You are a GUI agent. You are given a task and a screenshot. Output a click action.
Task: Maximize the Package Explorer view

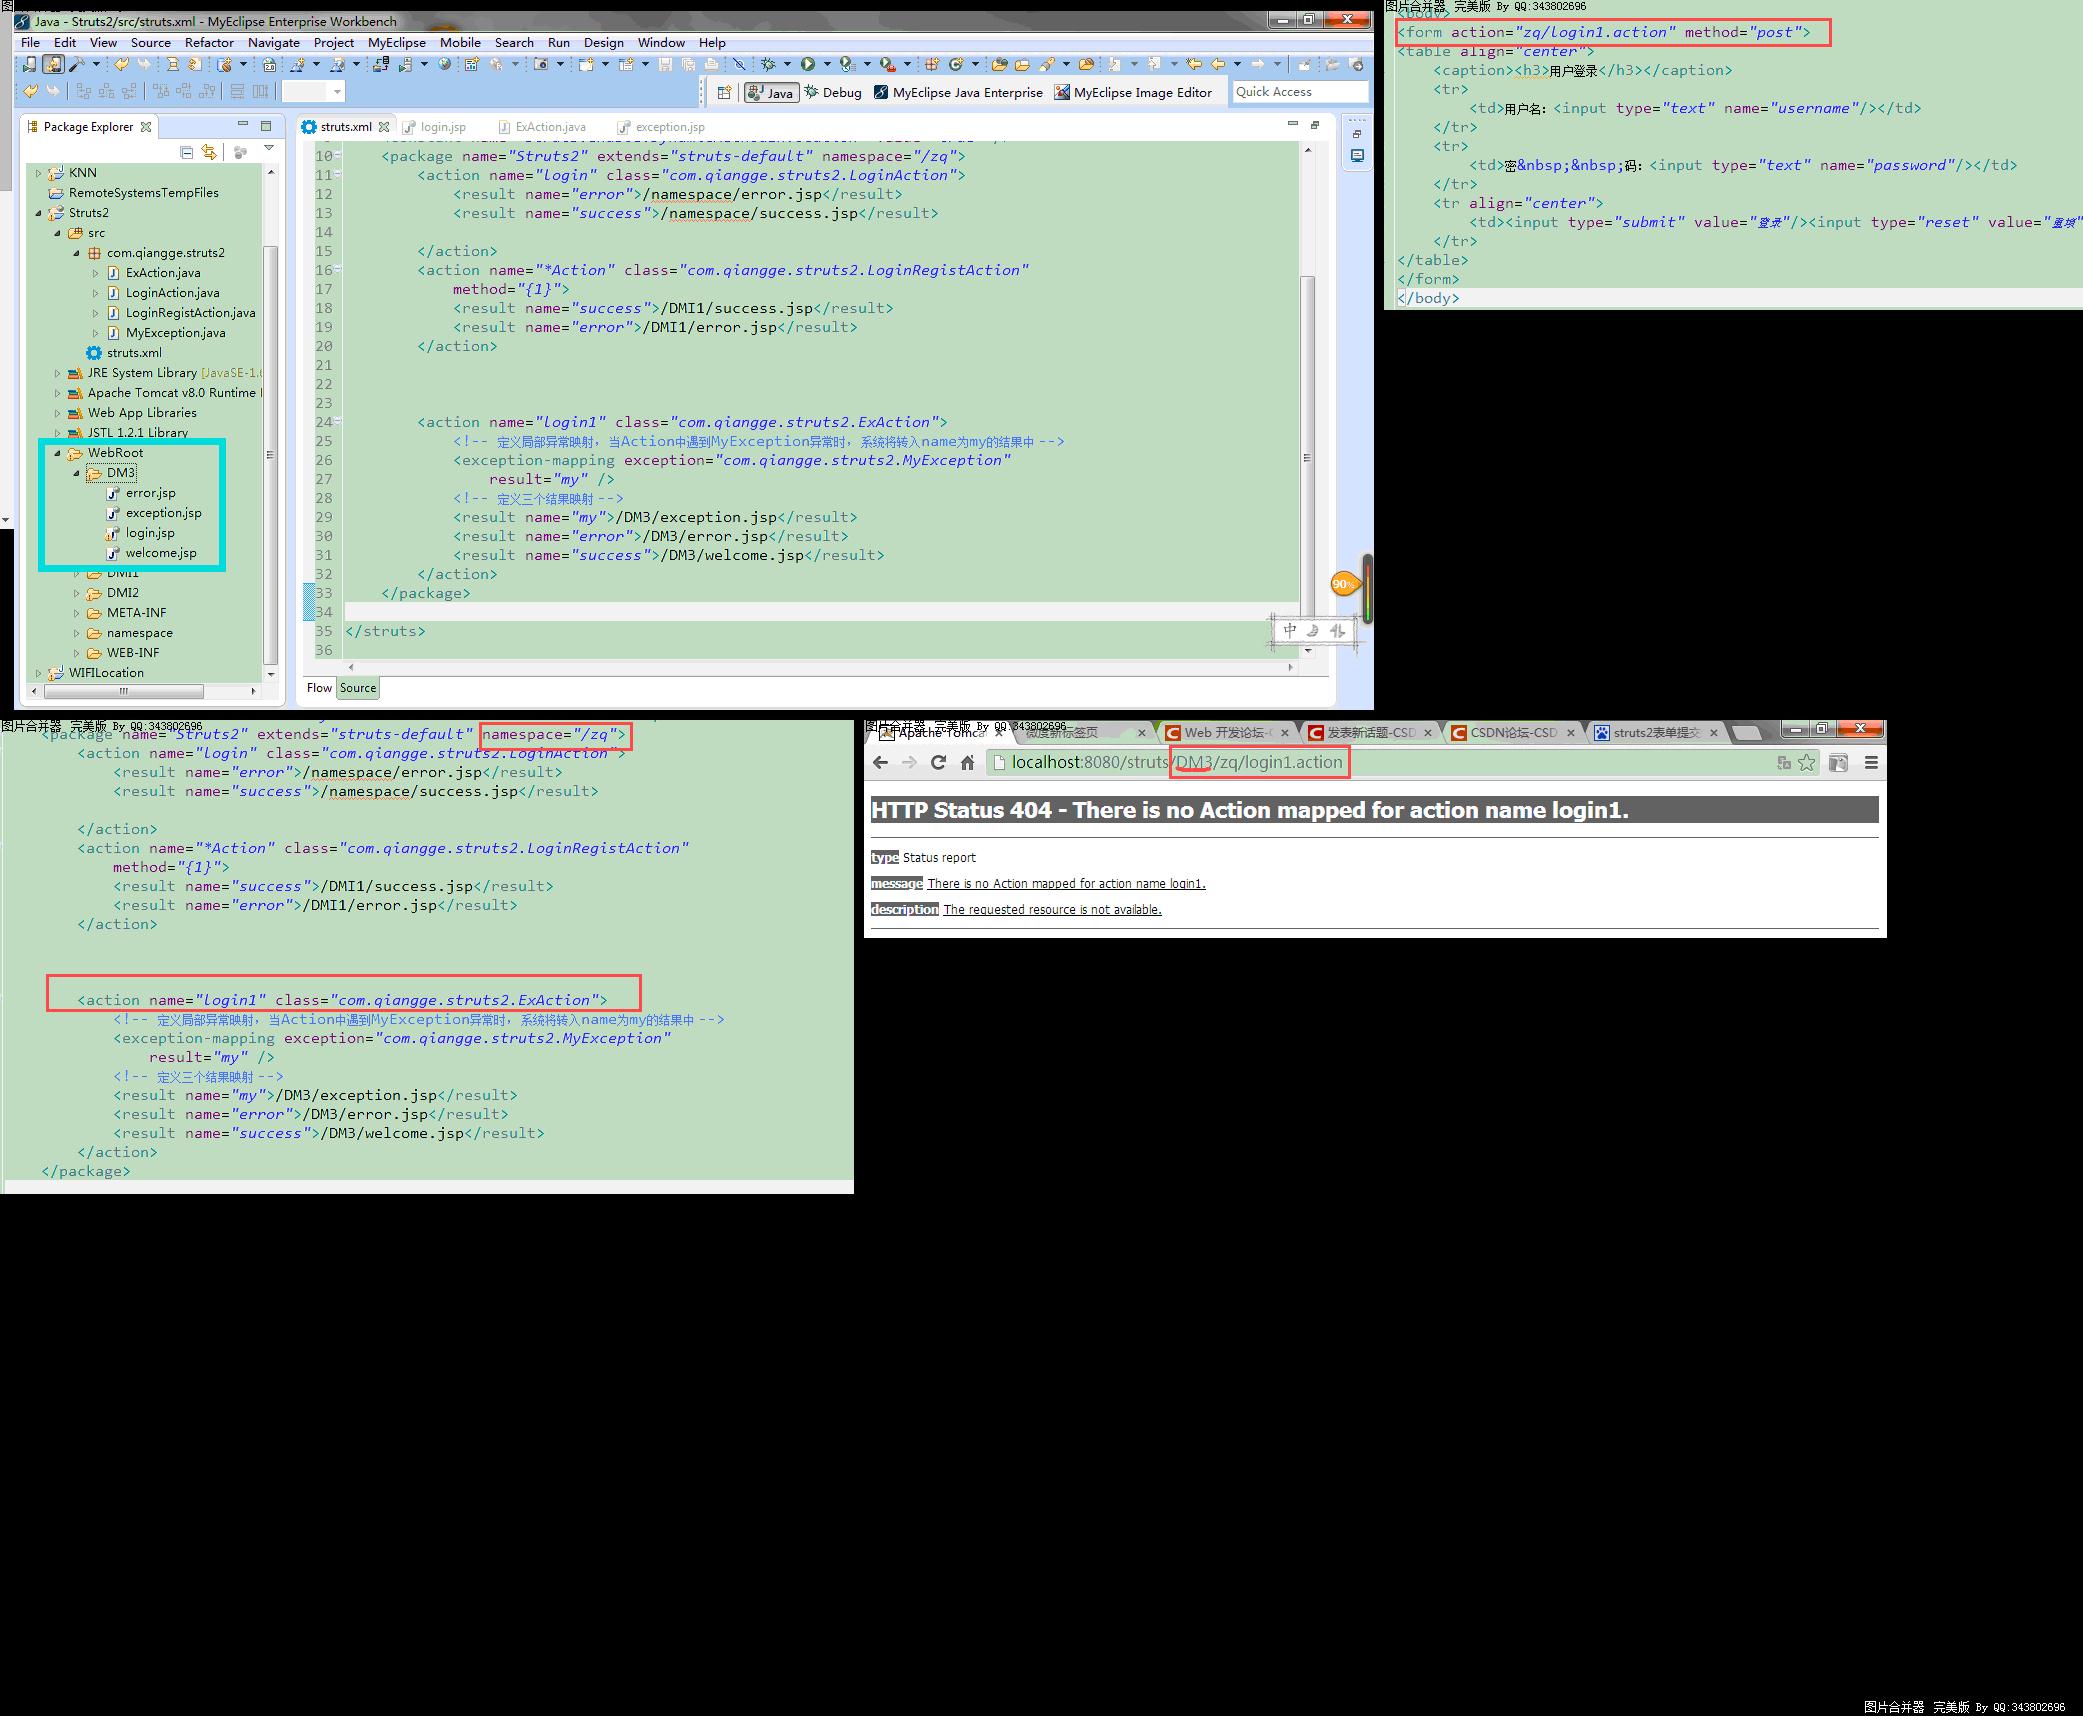(266, 126)
